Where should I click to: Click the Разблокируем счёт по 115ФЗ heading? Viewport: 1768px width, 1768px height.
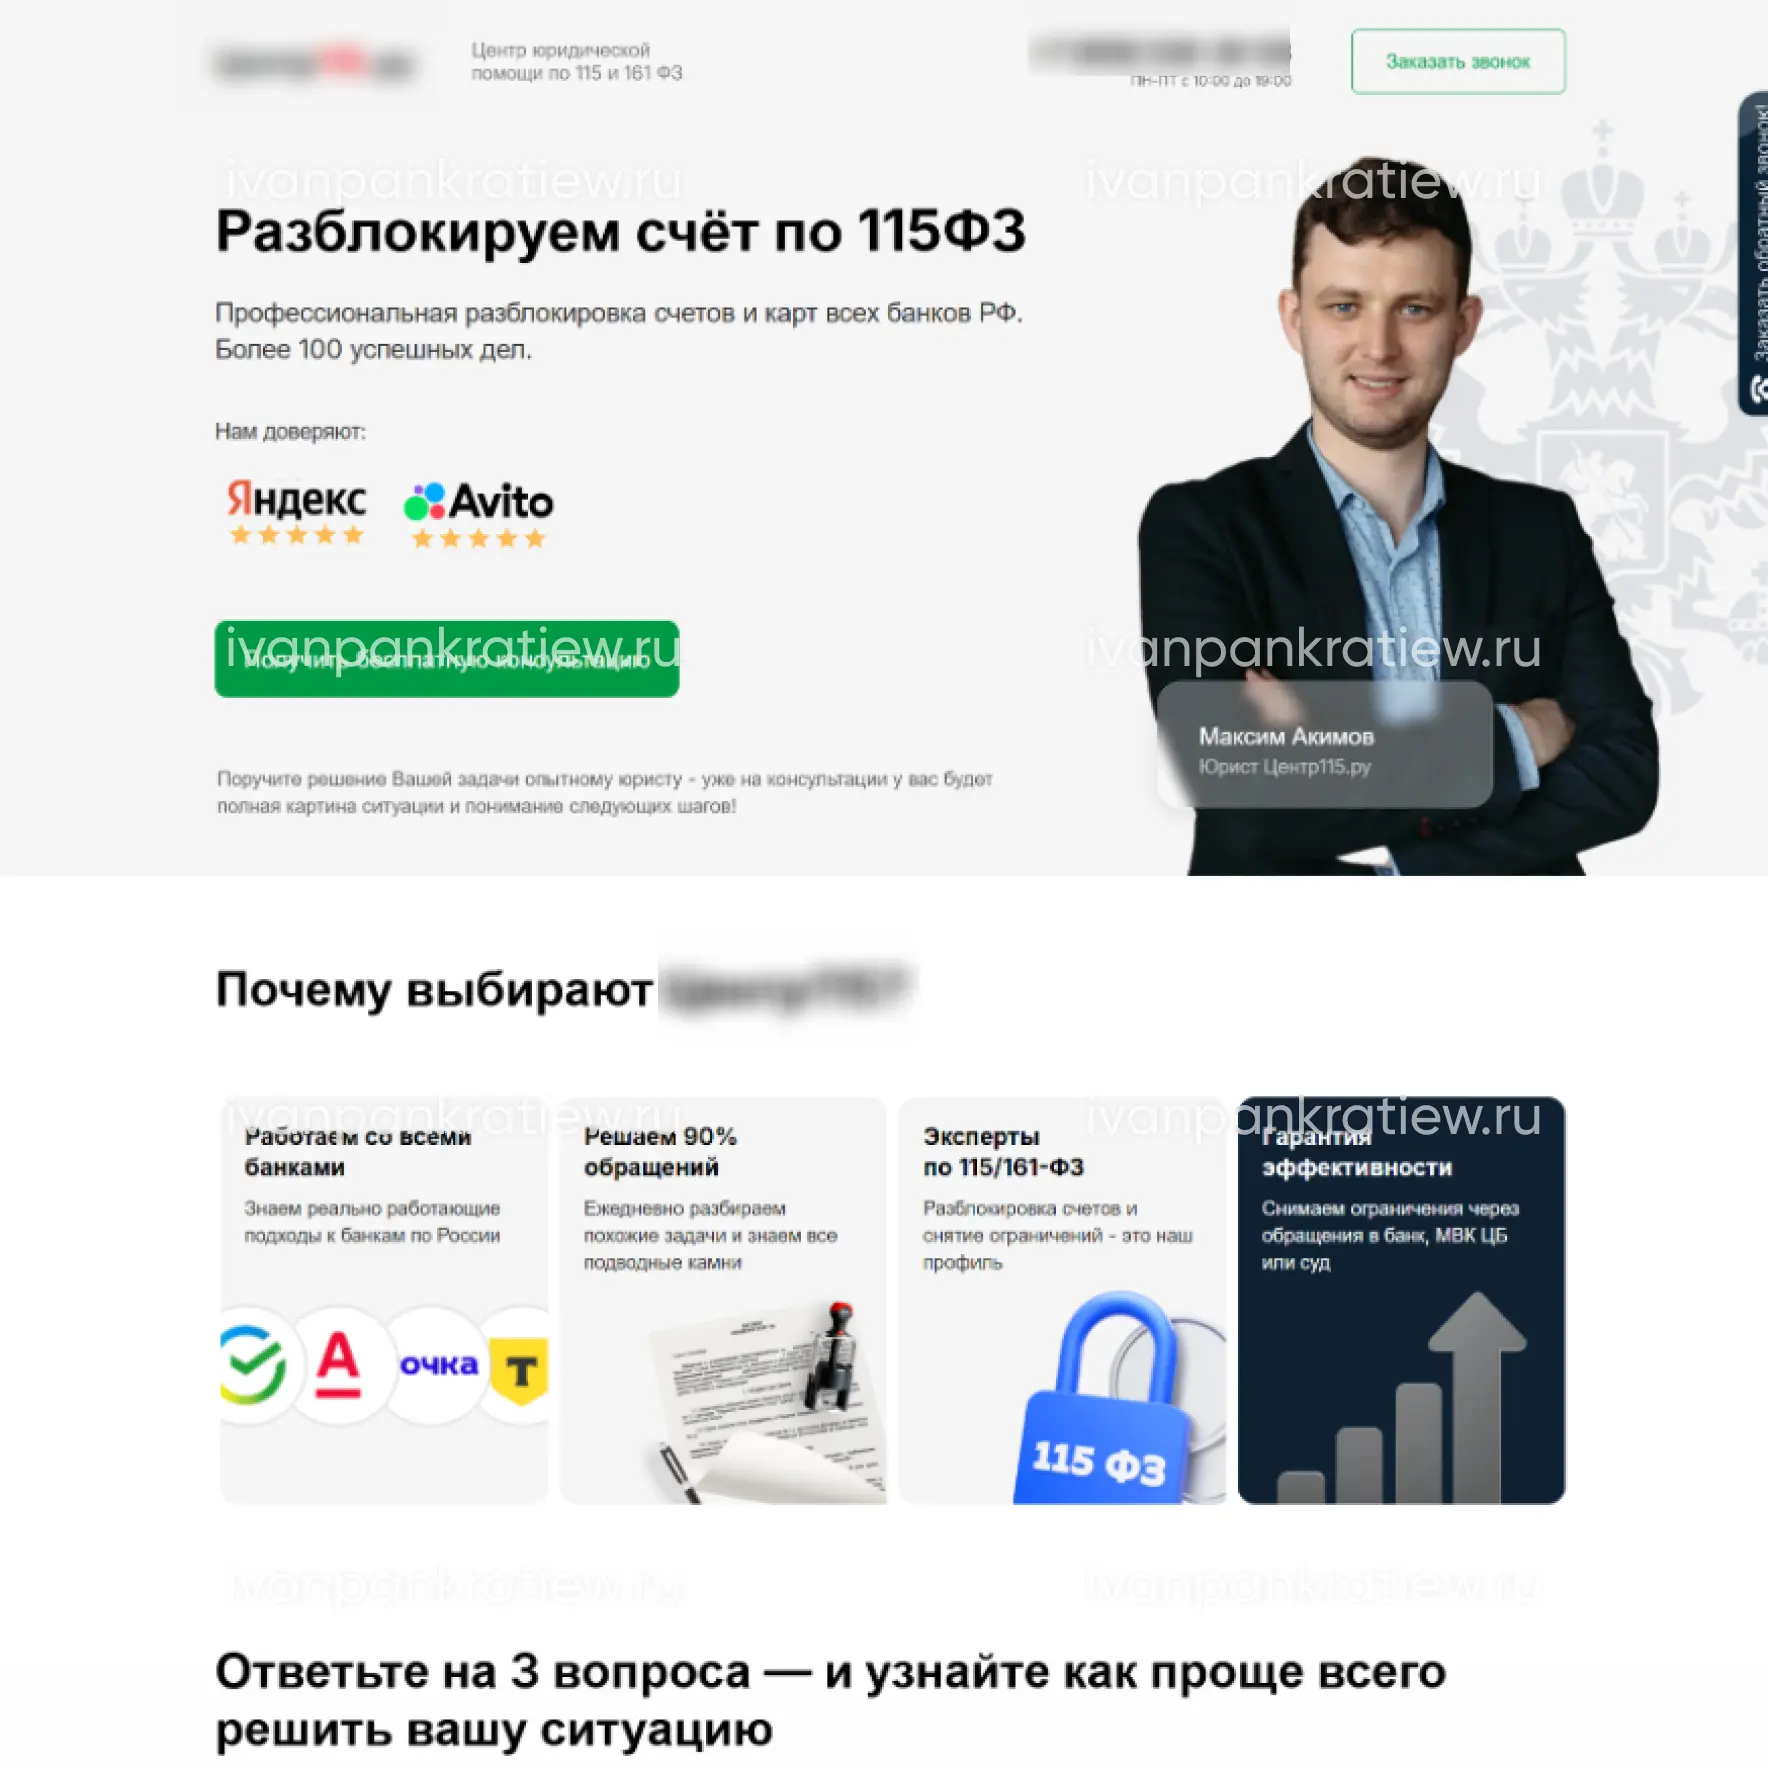[x=621, y=232]
